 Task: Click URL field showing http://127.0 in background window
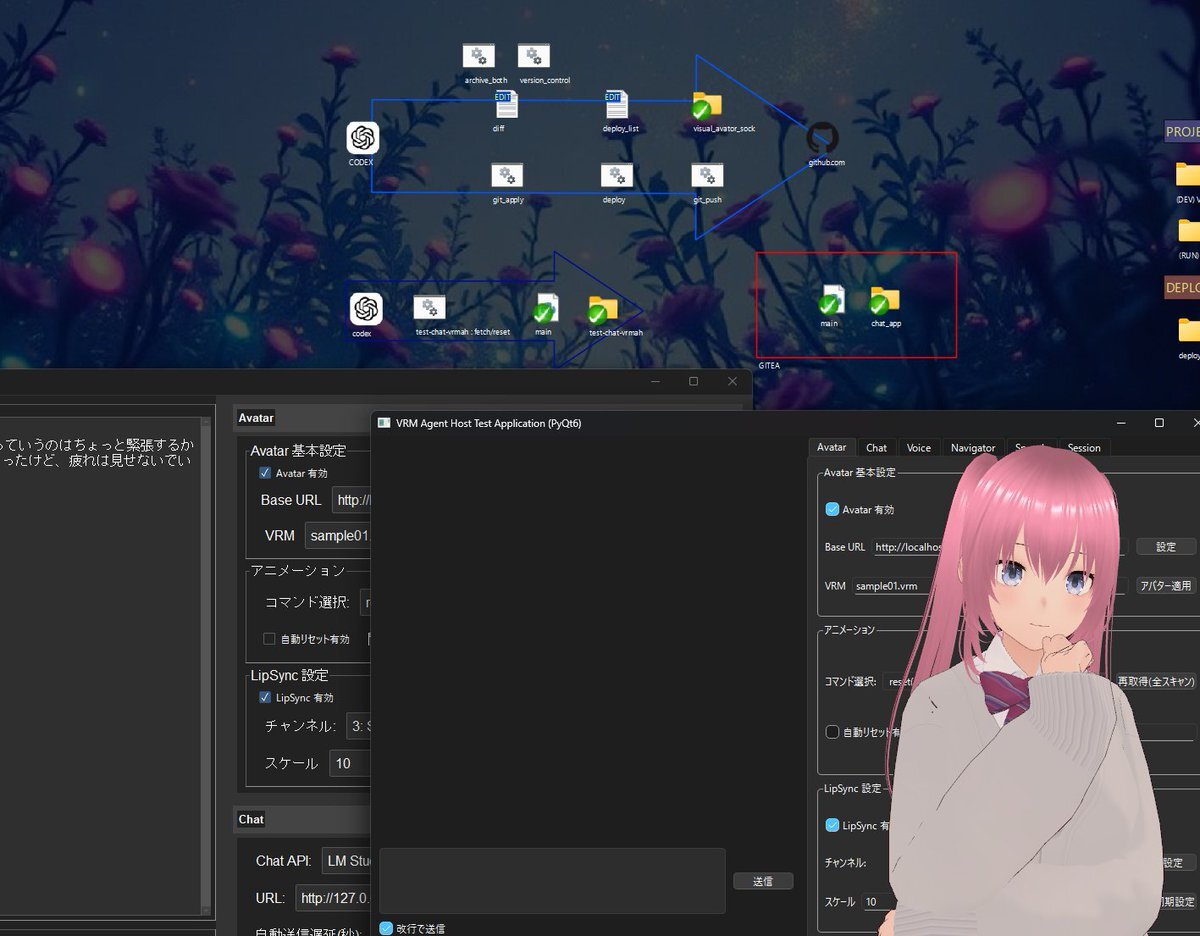click(x=334, y=898)
